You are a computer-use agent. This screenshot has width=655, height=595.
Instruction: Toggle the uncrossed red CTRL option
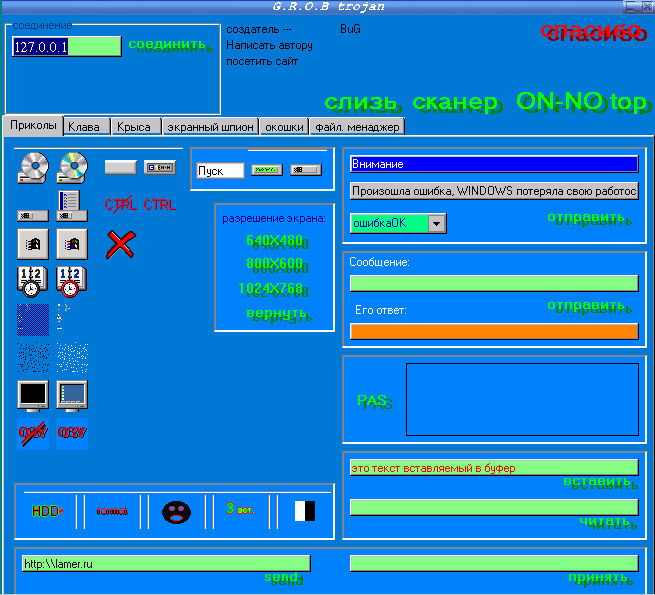click(159, 205)
